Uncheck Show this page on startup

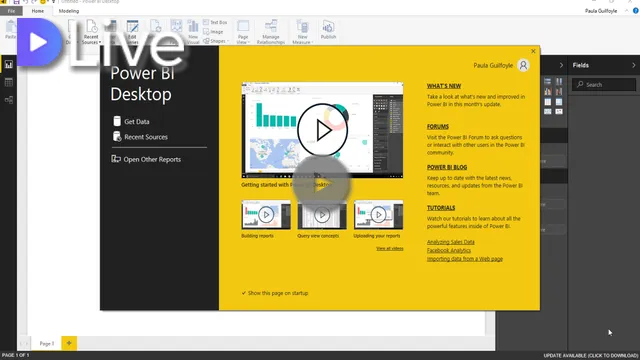point(275,293)
